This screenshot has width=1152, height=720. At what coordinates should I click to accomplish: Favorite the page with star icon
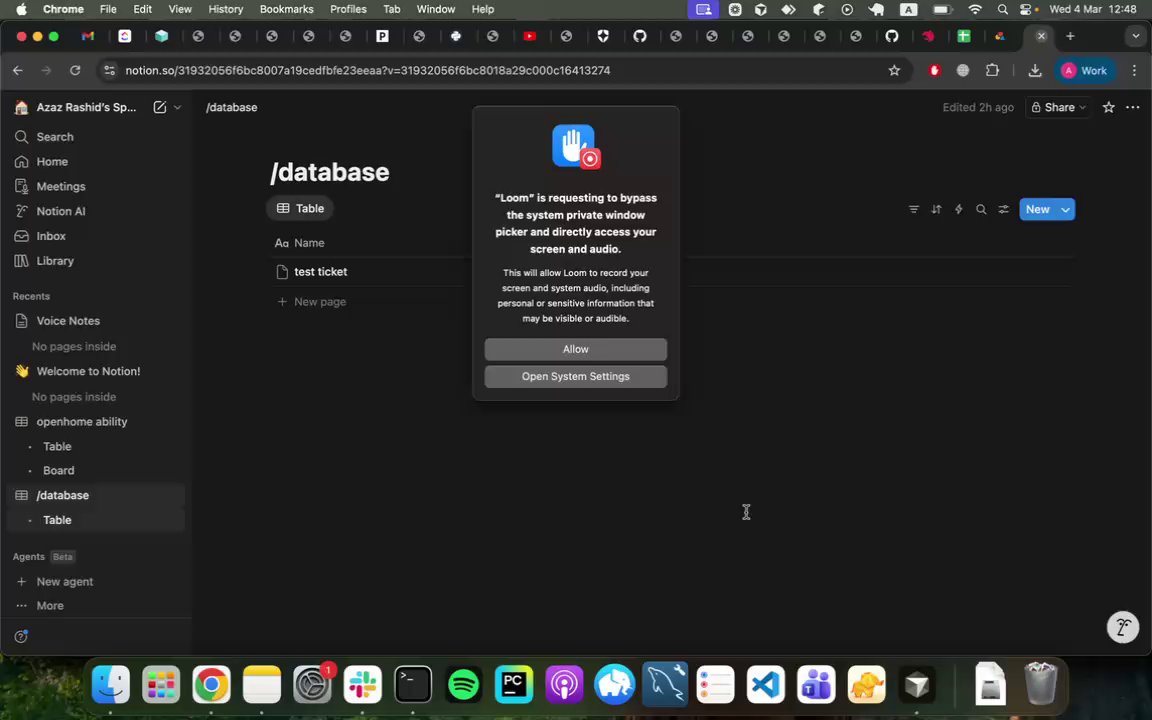pos(1109,107)
